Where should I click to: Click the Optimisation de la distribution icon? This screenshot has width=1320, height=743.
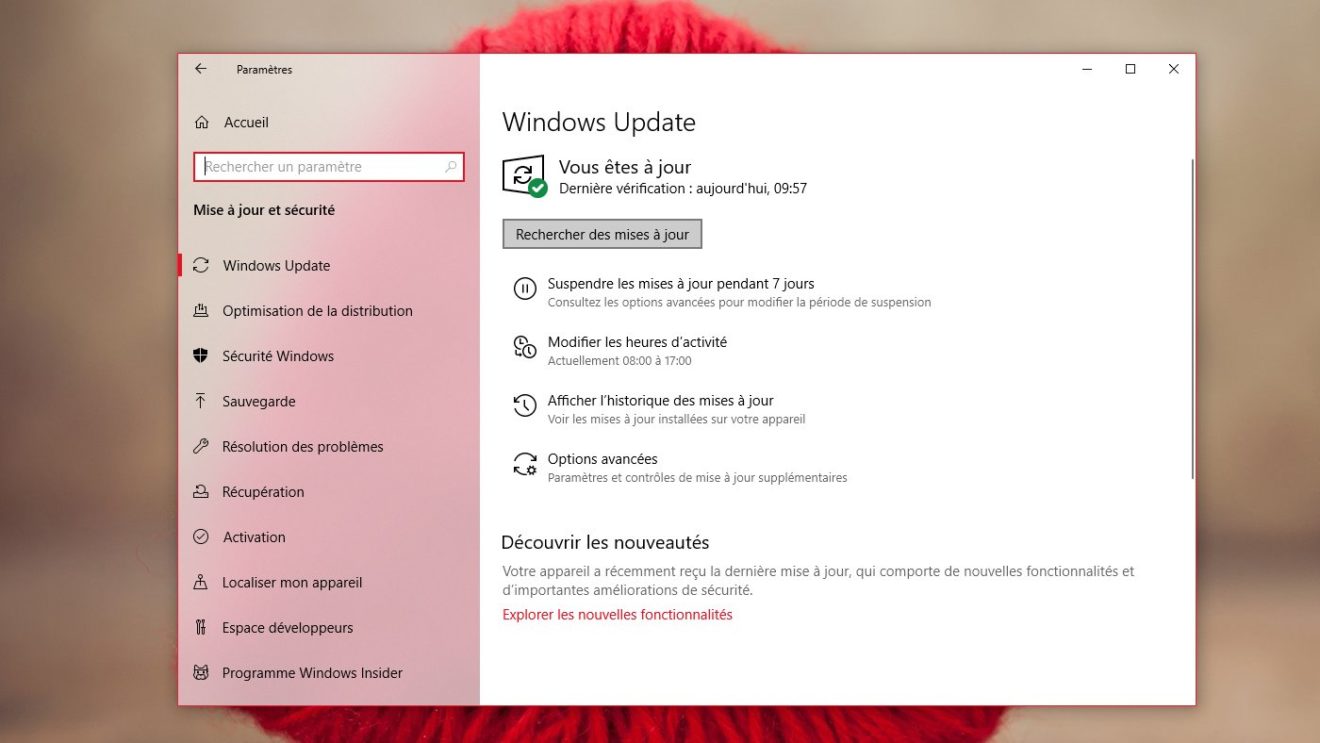pyautogui.click(x=201, y=310)
